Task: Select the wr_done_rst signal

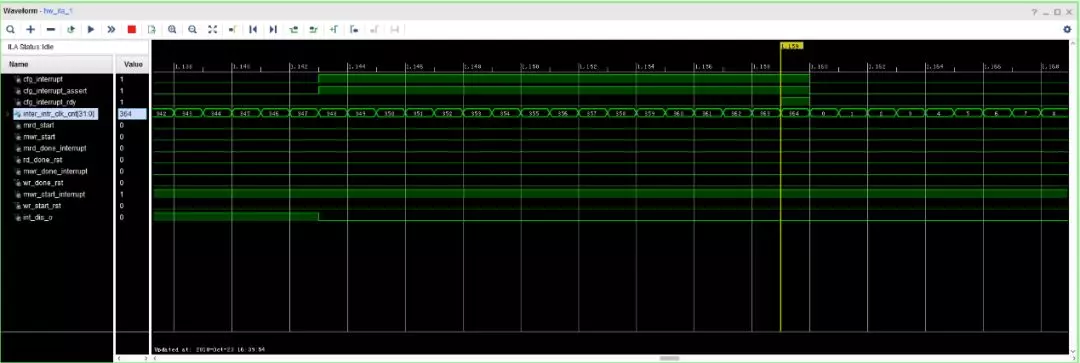Action: click(43, 183)
